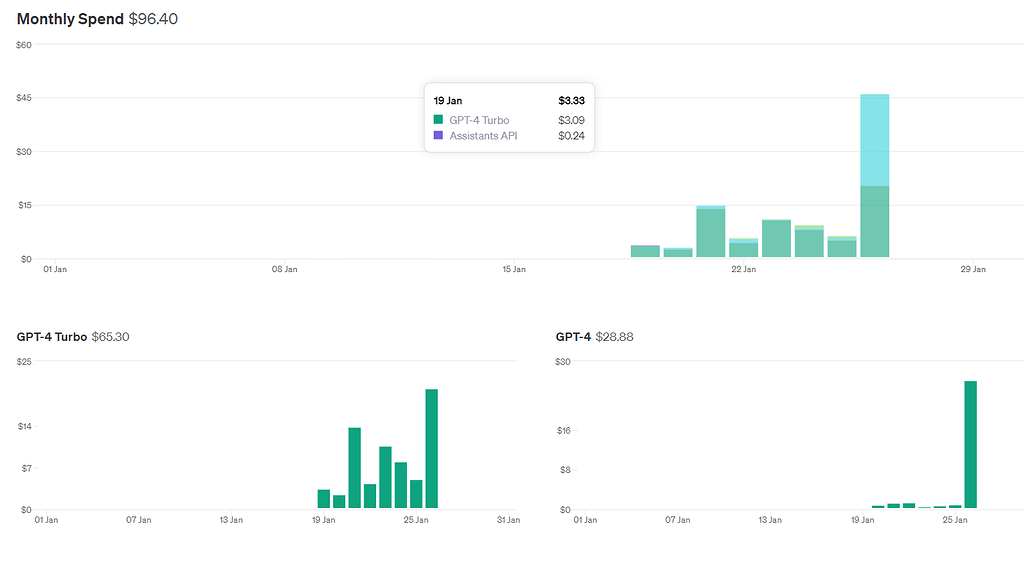
Task: Select the first bar in GPT-4 Turbo chart
Action: click(x=324, y=498)
